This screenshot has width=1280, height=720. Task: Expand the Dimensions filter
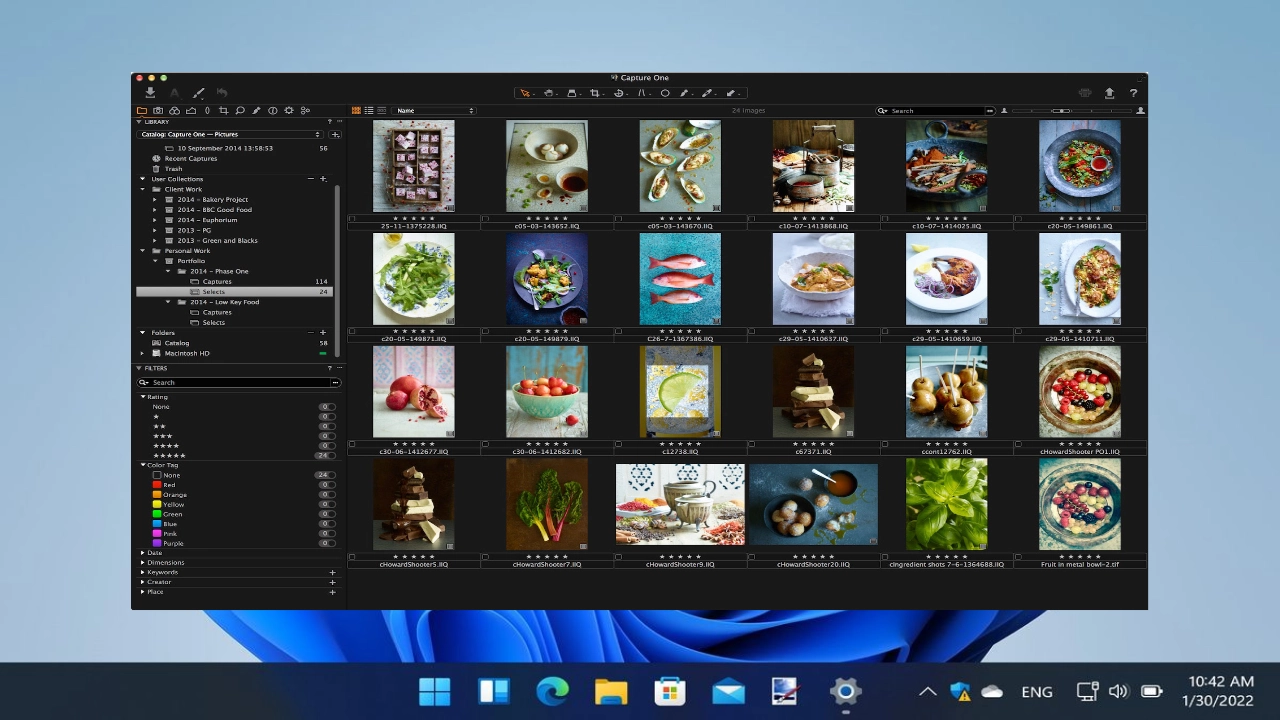click(x=143, y=562)
